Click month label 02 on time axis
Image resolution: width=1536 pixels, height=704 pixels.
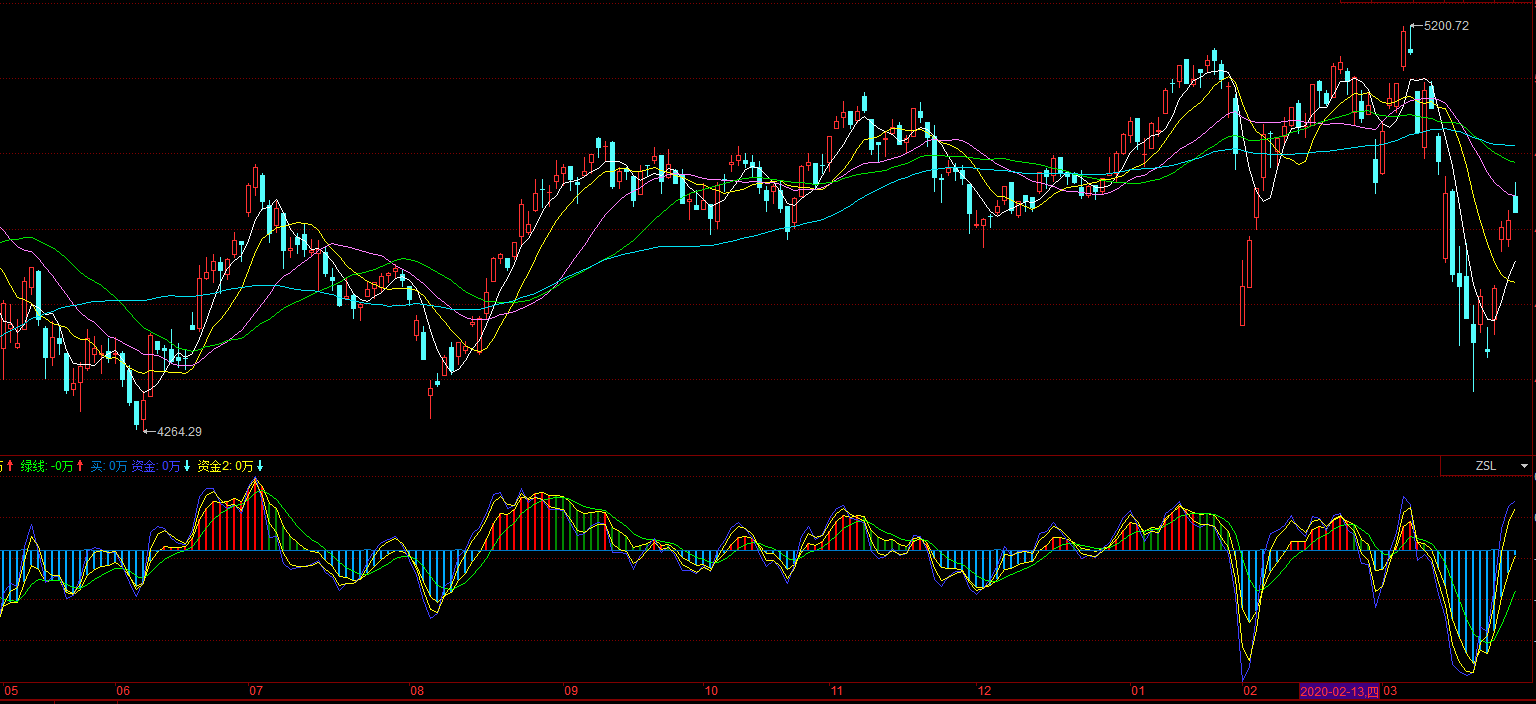tap(1249, 691)
